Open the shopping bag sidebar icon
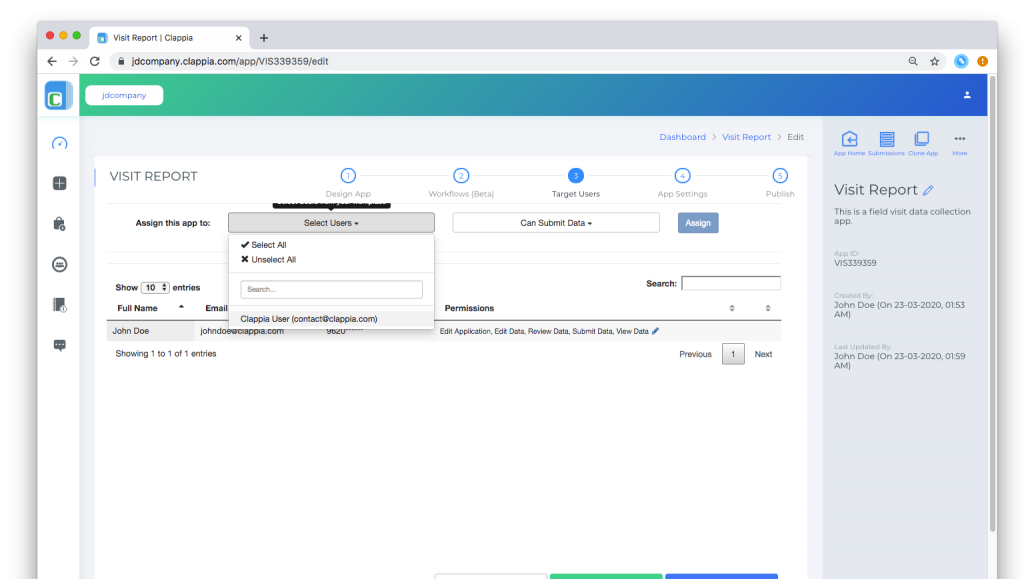This screenshot has width=1024, height=579. 59,224
